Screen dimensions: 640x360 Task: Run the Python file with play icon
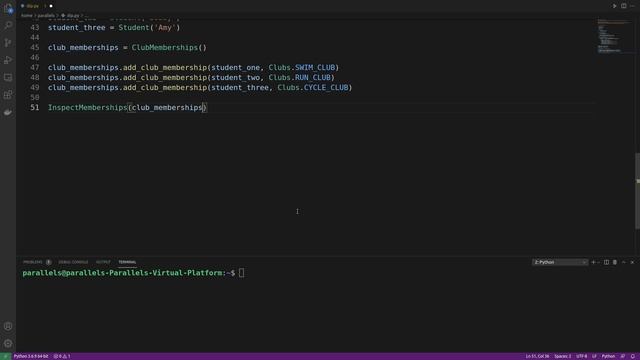[614, 6]
